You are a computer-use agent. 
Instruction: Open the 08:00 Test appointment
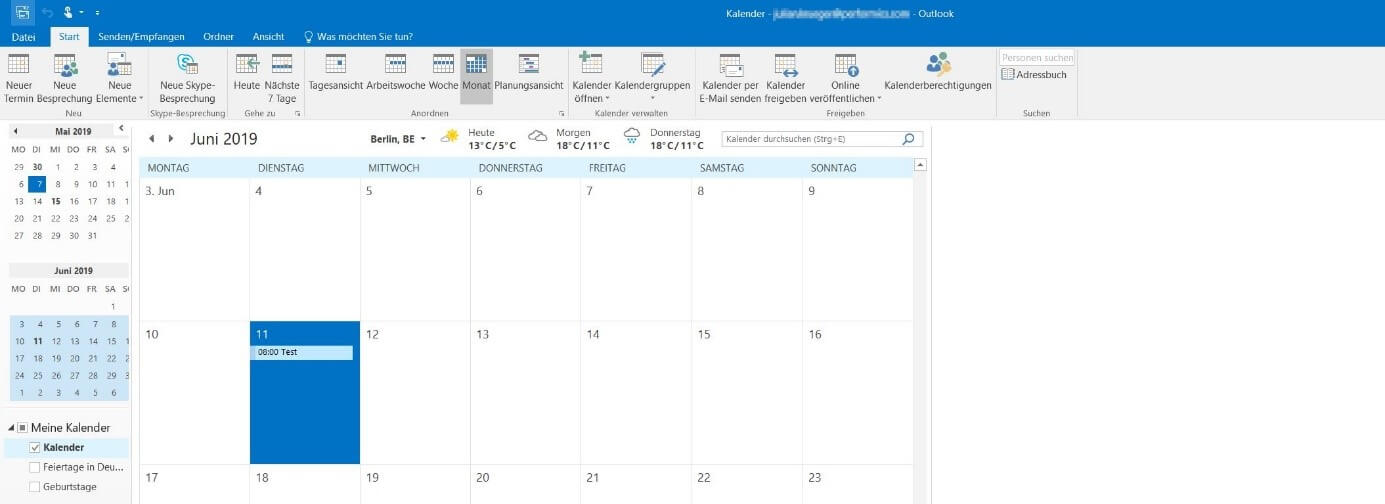[x=301, y=353]
